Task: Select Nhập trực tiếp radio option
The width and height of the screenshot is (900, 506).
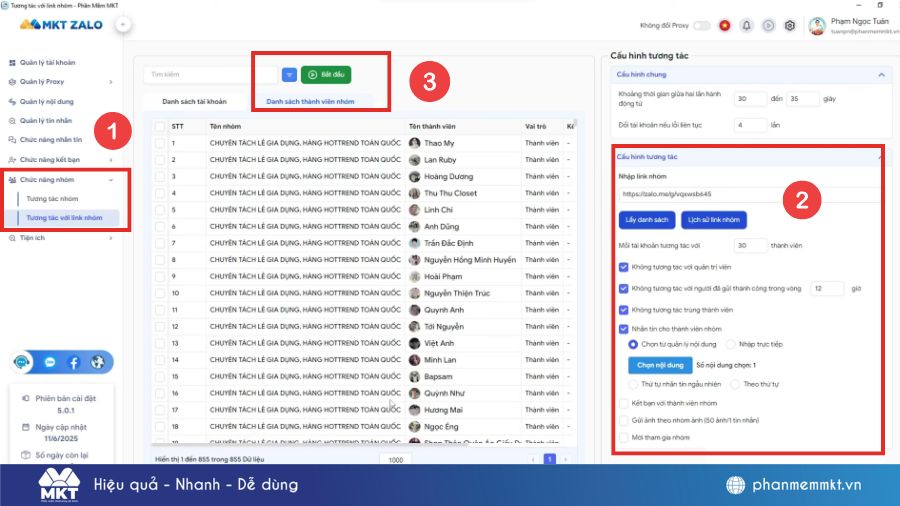Action: coord(731,345)
